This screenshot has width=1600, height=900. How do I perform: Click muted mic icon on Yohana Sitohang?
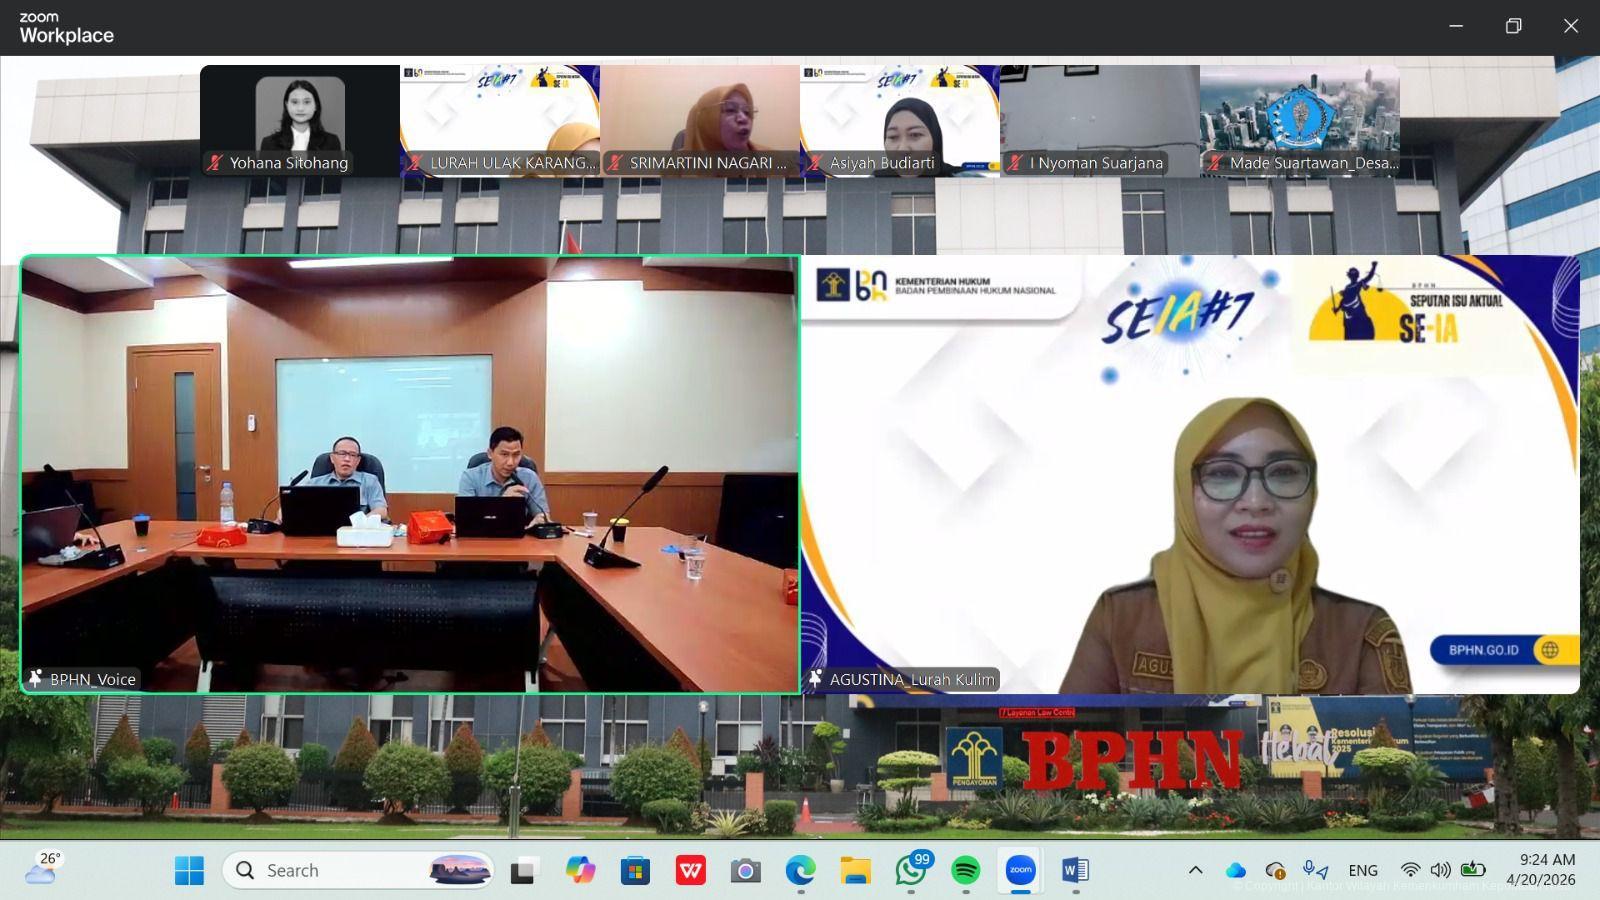point(215,163)
